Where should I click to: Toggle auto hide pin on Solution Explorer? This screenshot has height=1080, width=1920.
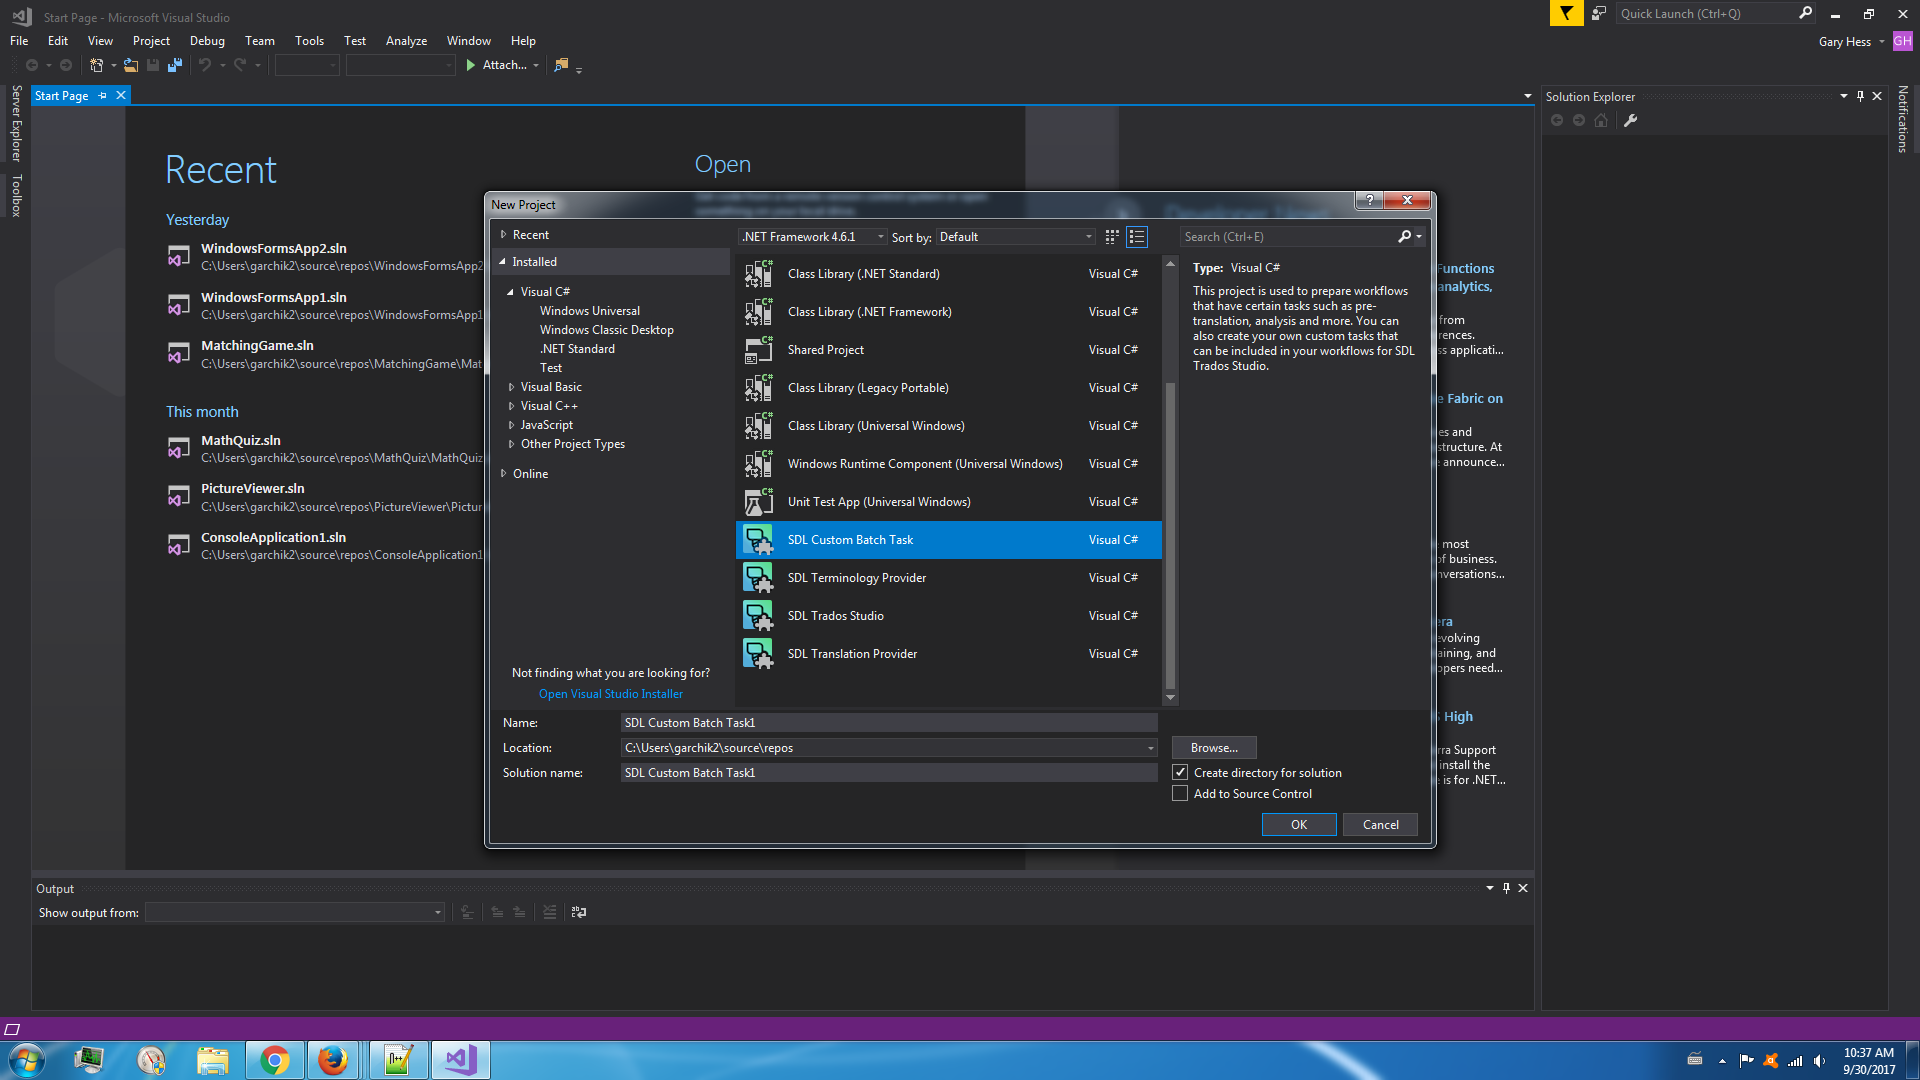(1860, 96)
